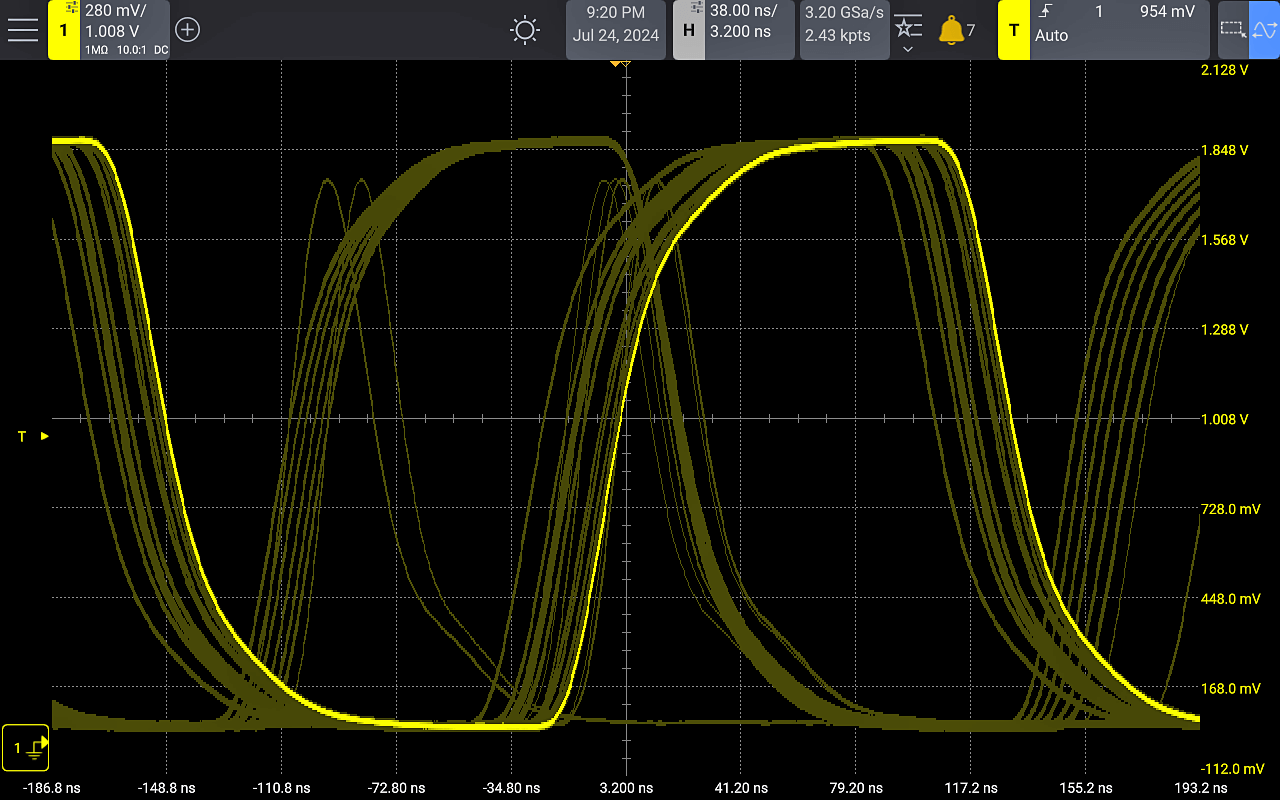Adjust display brightness via the sun icon

525,30
